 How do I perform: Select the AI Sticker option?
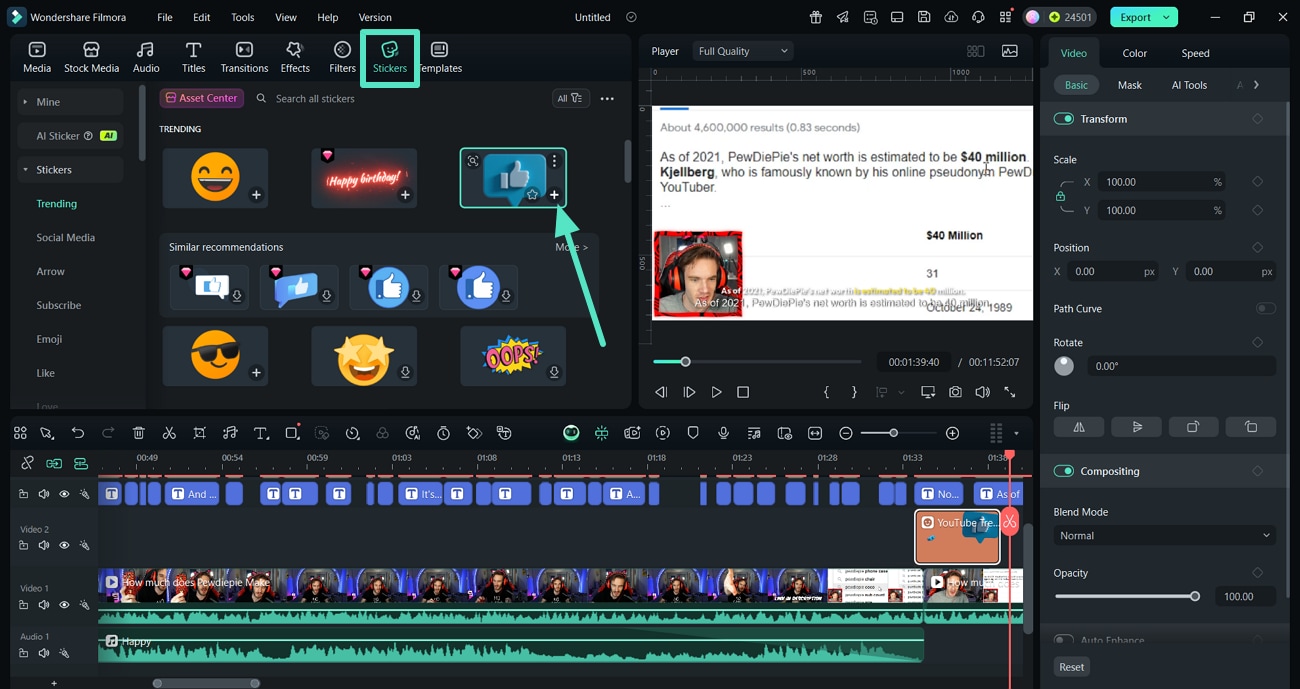70,136
